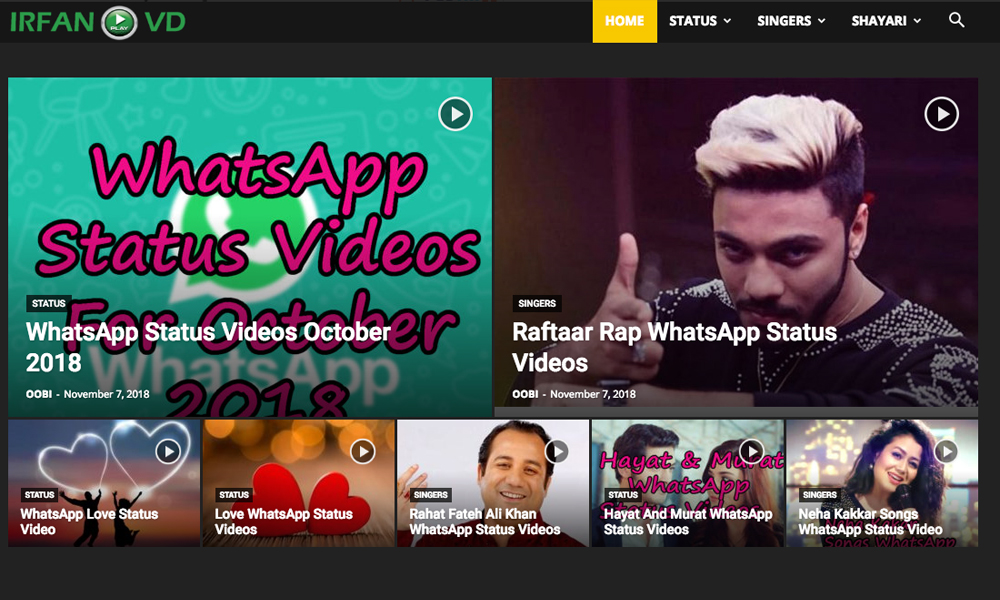Click SINGERS category tag on Raftaar post
Viewport: 1000px width, 600px height.
(537, 303)
